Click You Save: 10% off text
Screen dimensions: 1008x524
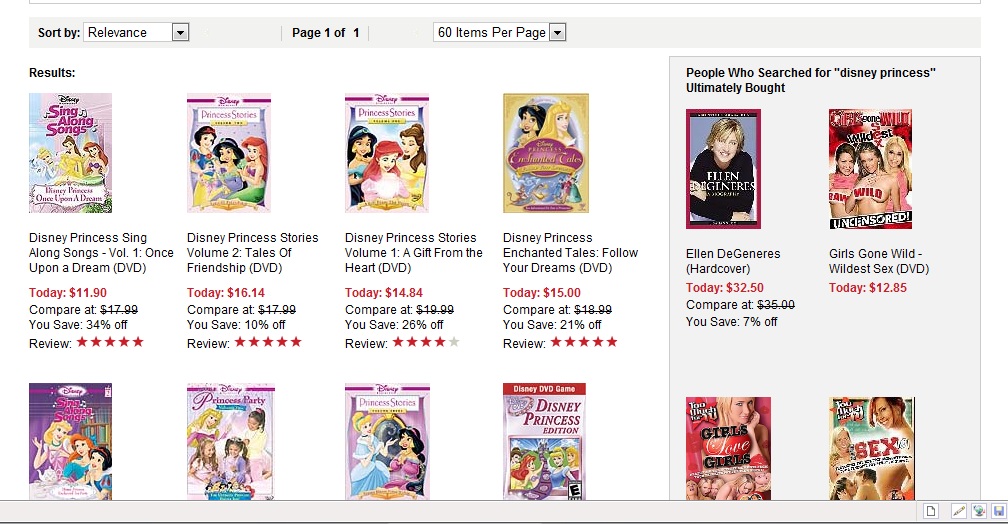(236, 325)
